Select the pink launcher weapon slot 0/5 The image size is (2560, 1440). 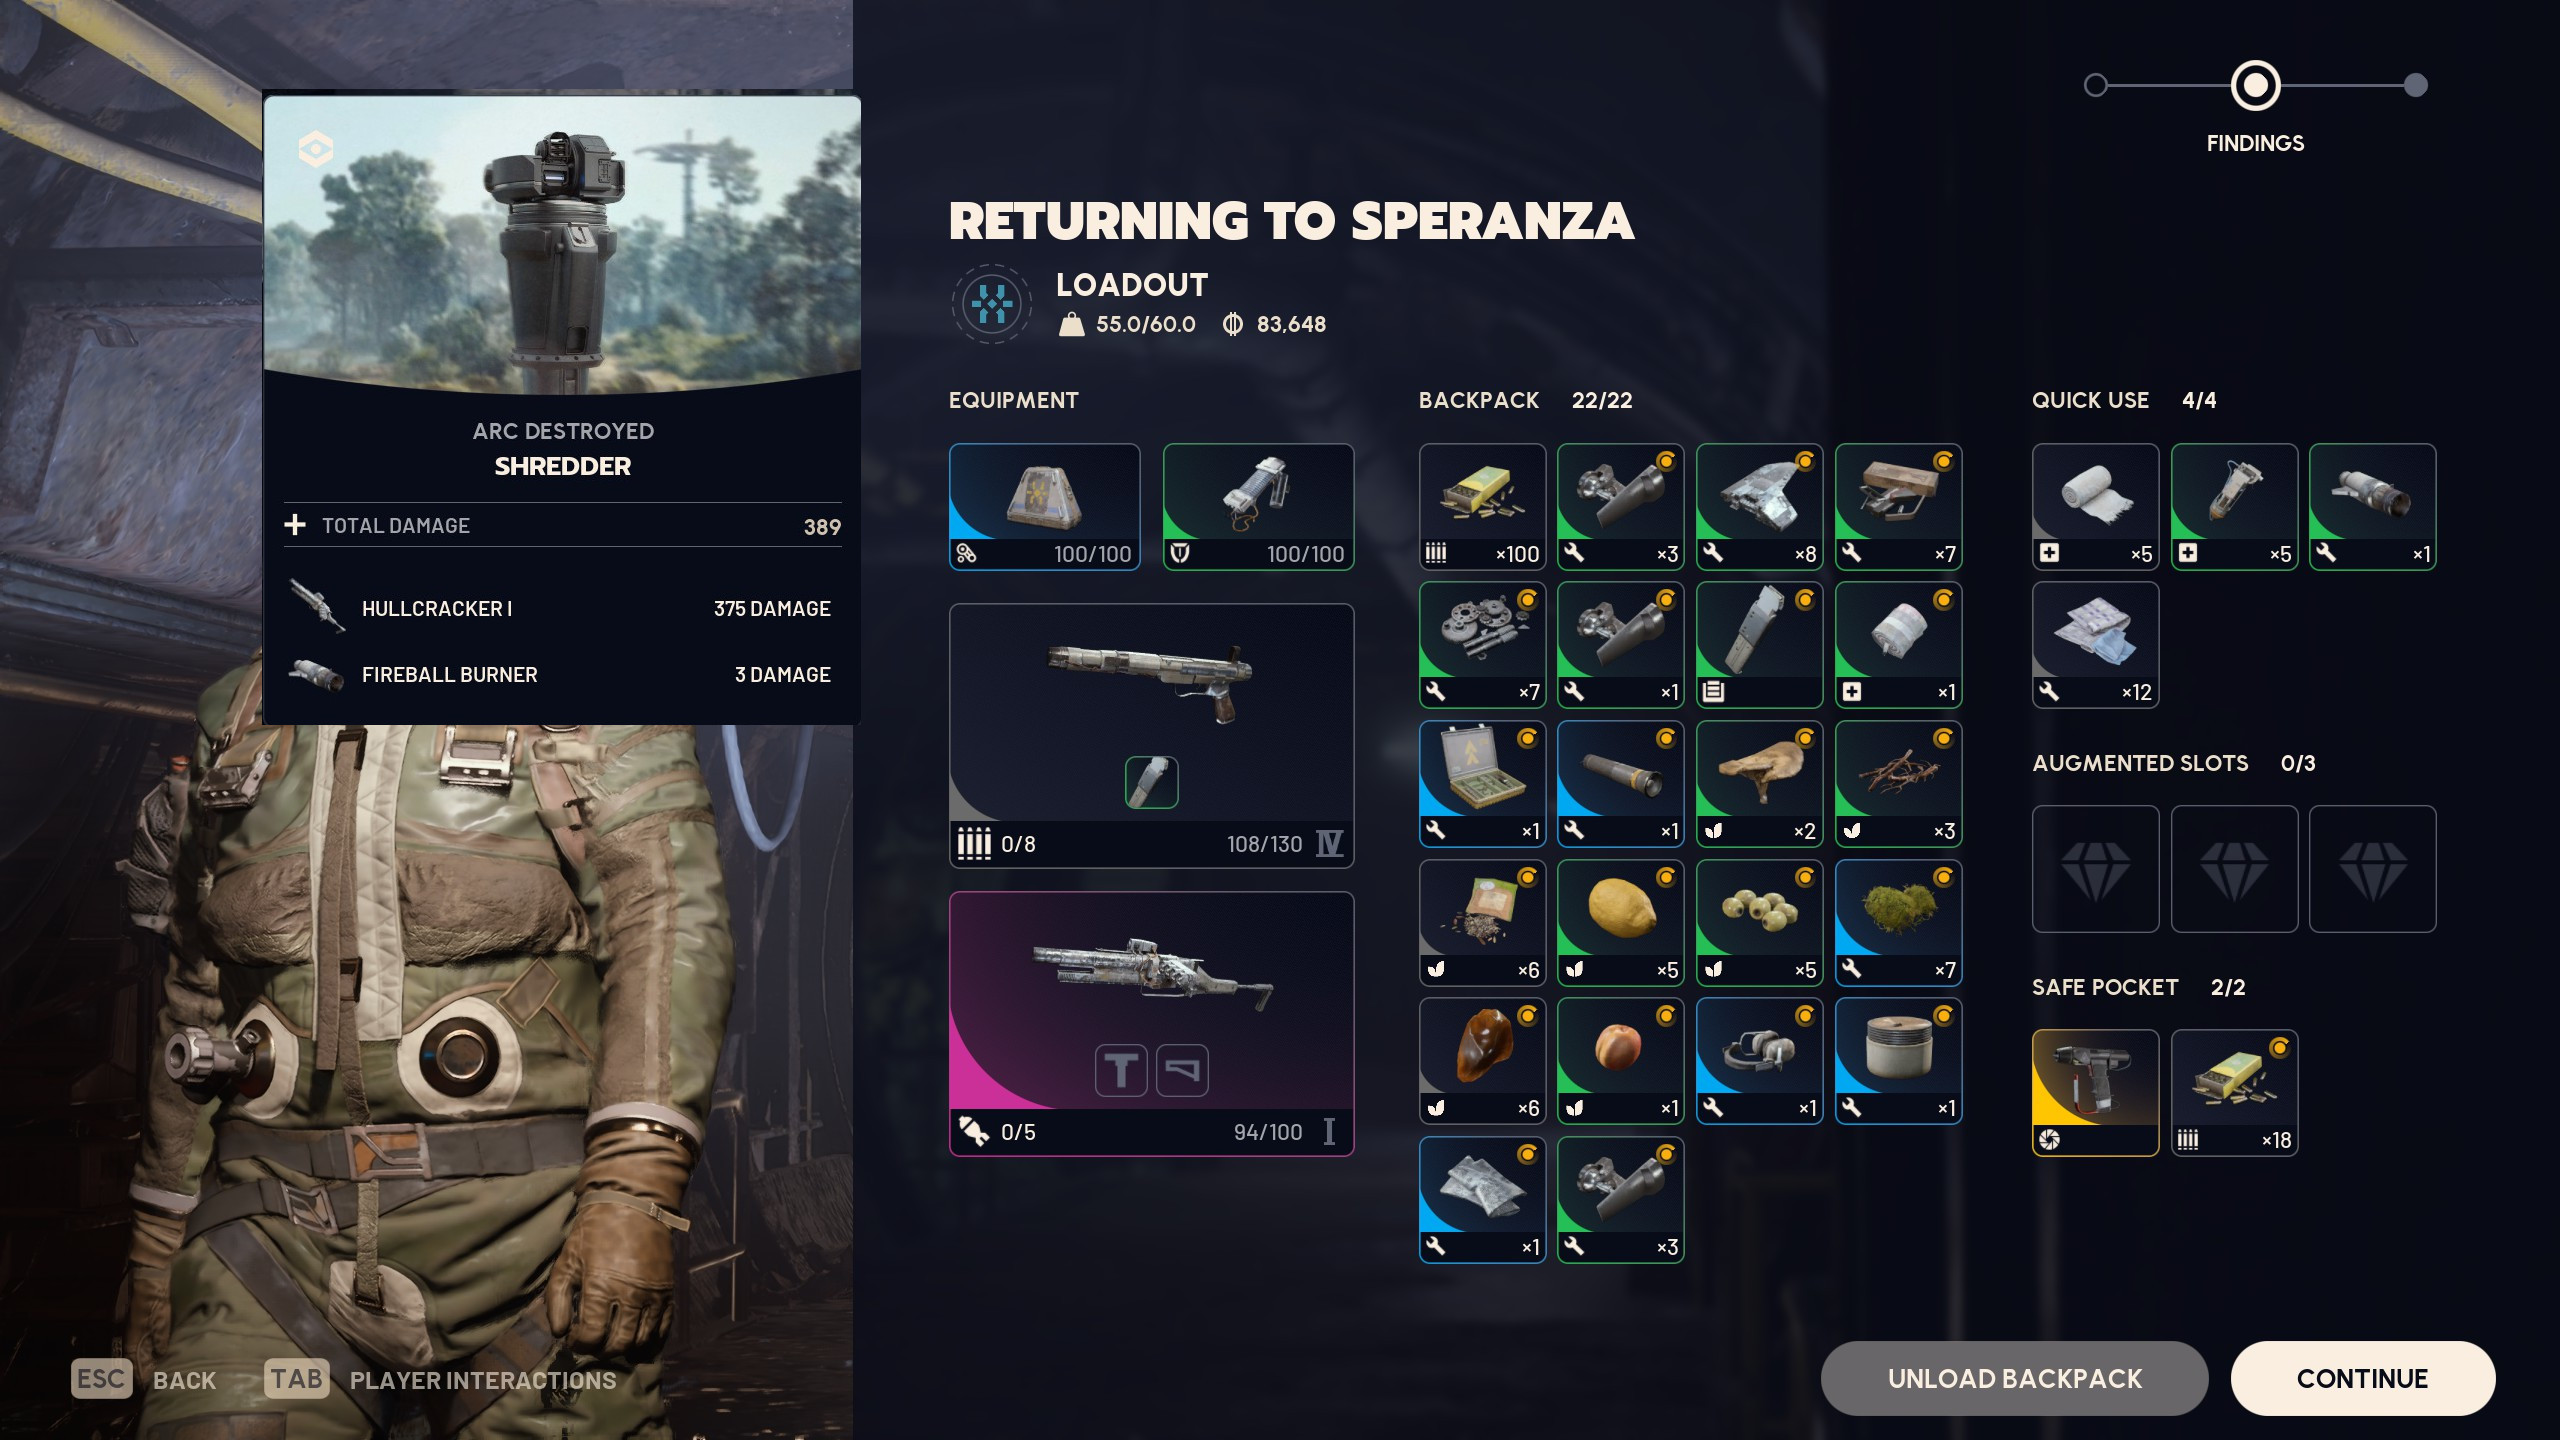coord(1151,1024)
